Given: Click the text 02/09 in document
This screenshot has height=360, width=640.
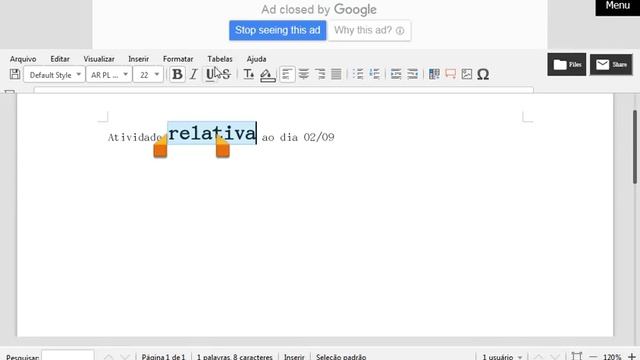Looking at the screenshot, I should (319, 137).
